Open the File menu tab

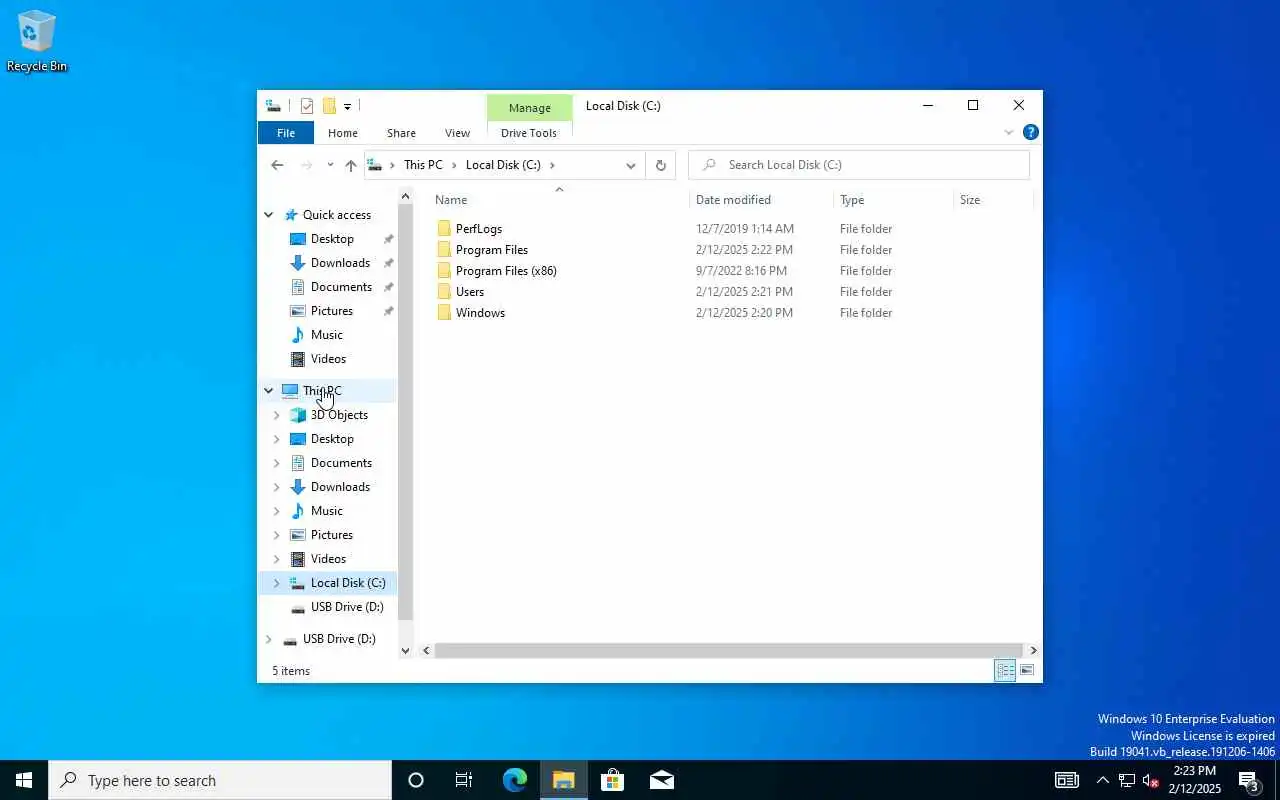(x=286, y=133)
